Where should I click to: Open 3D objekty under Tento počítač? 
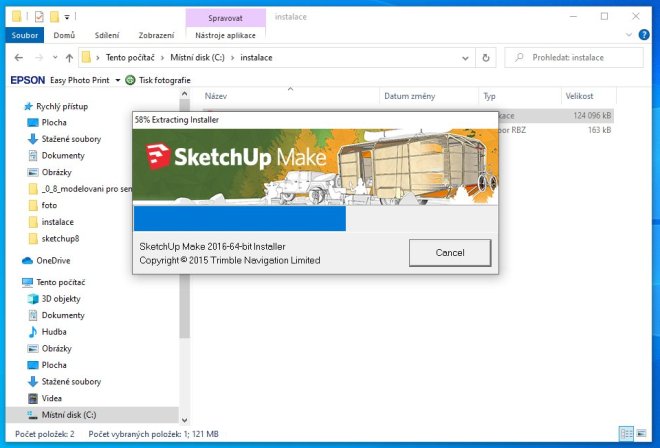tap(61, 299)
